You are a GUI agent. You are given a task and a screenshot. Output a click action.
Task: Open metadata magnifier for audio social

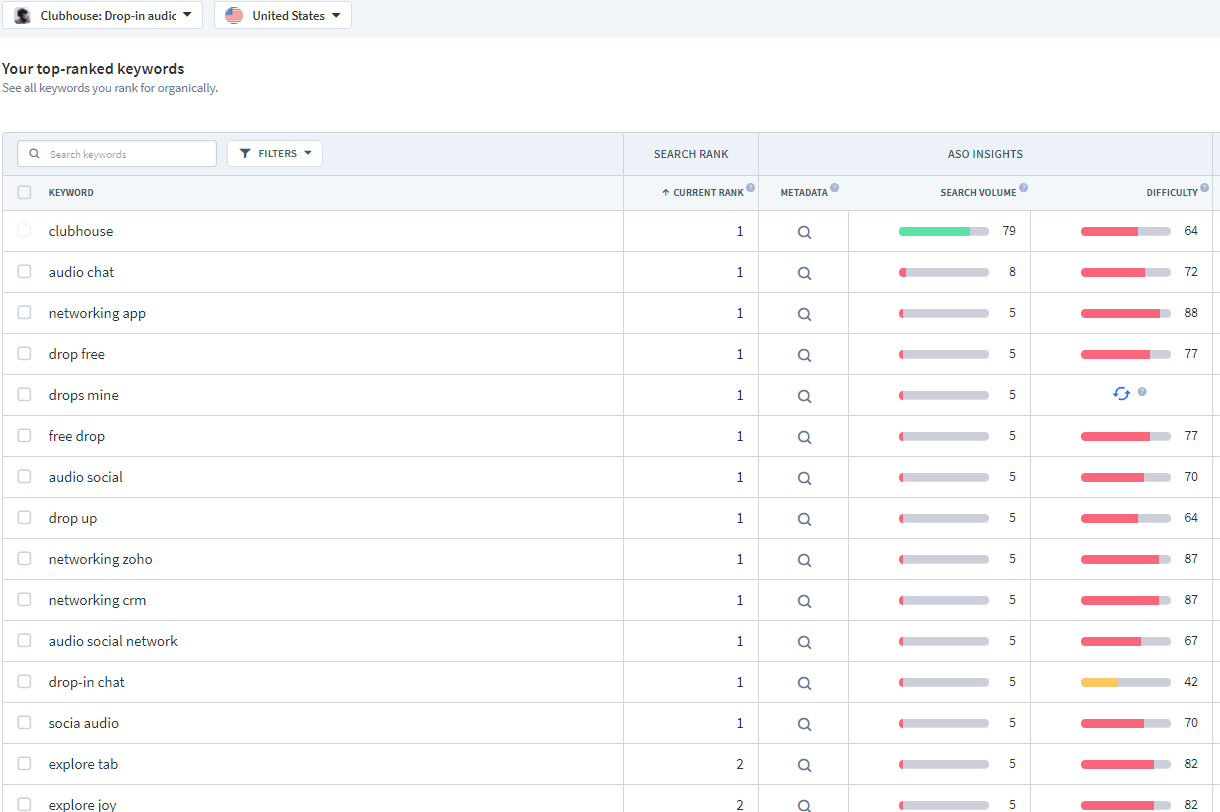point(804,478)
